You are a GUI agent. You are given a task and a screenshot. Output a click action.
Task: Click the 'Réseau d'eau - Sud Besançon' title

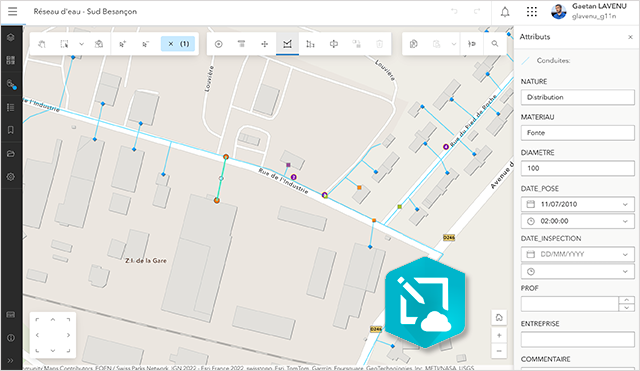click(x=85, y=11)
